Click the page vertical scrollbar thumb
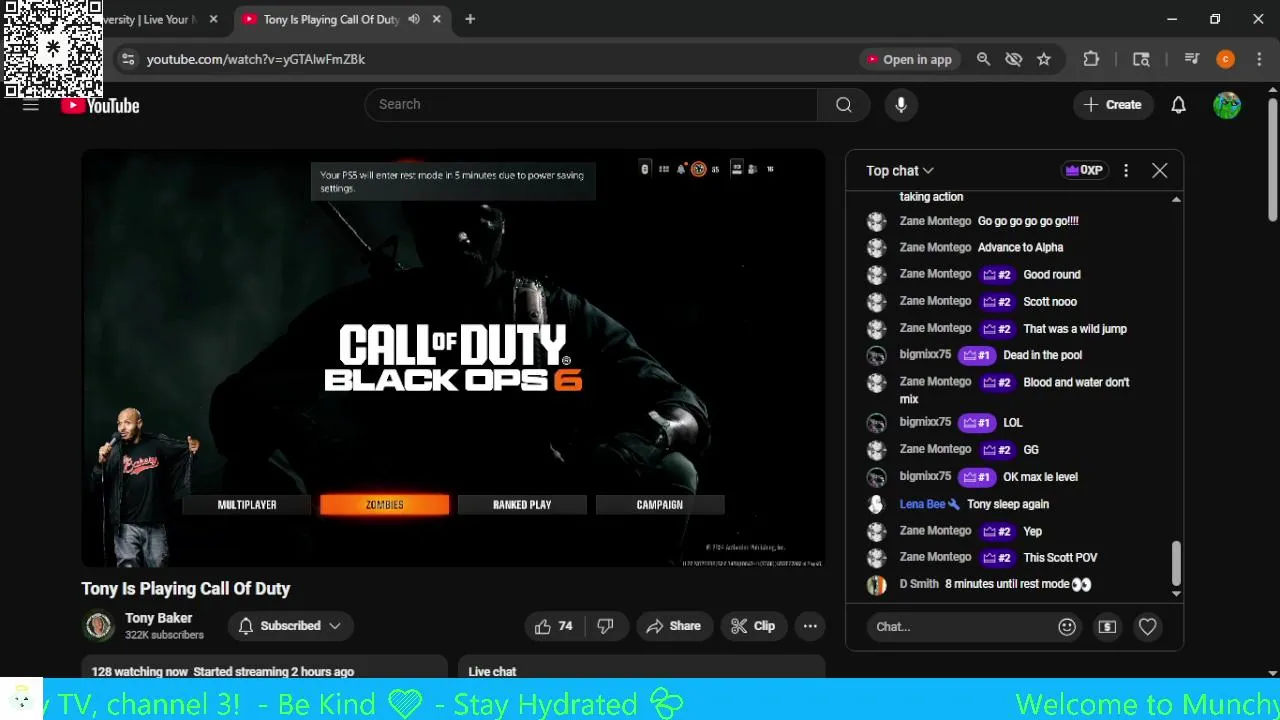 pyautogui.click(x=1272, y=158)
